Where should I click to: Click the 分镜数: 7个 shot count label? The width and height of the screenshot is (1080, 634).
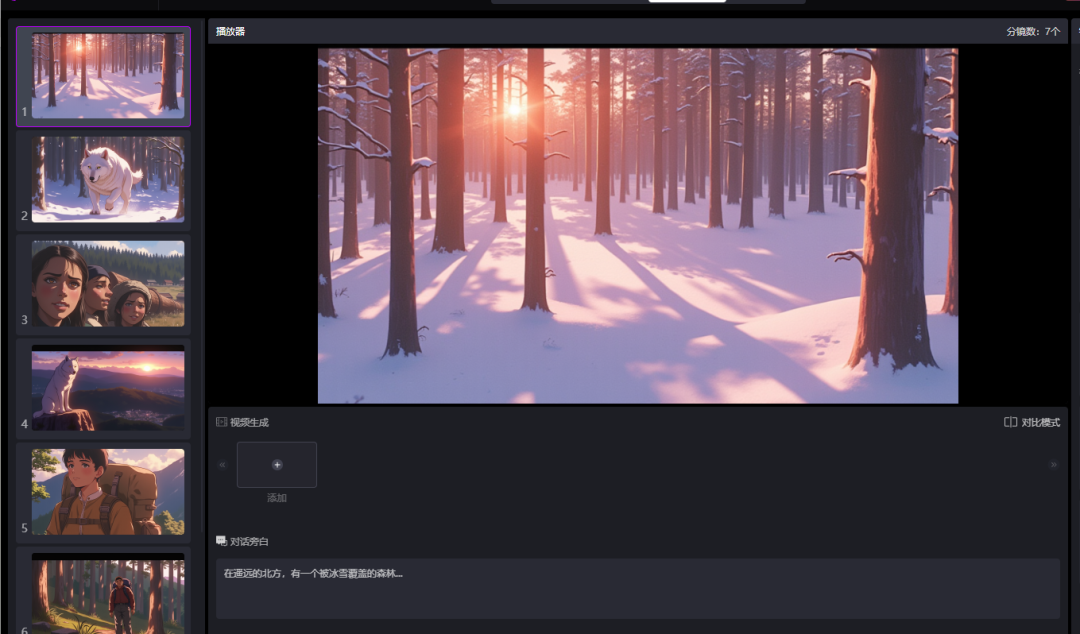click(1033, 31)
